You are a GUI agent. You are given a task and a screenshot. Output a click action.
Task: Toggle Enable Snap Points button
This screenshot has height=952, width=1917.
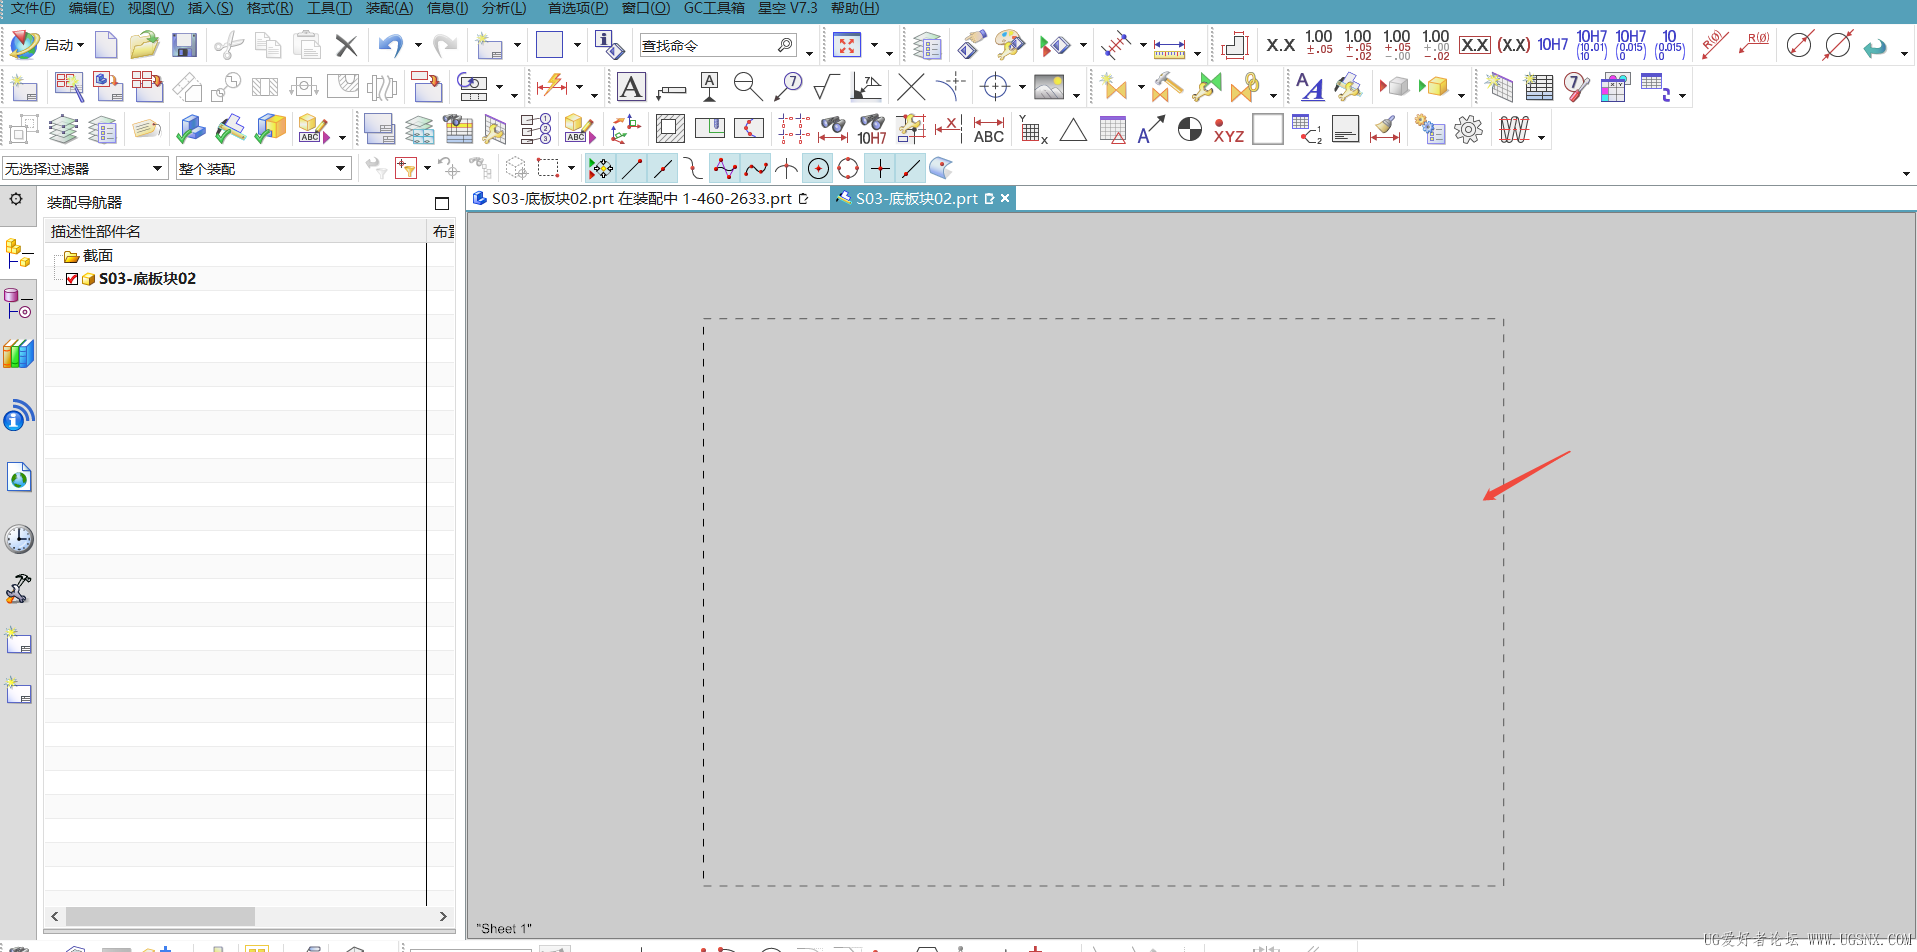point(601,168)
